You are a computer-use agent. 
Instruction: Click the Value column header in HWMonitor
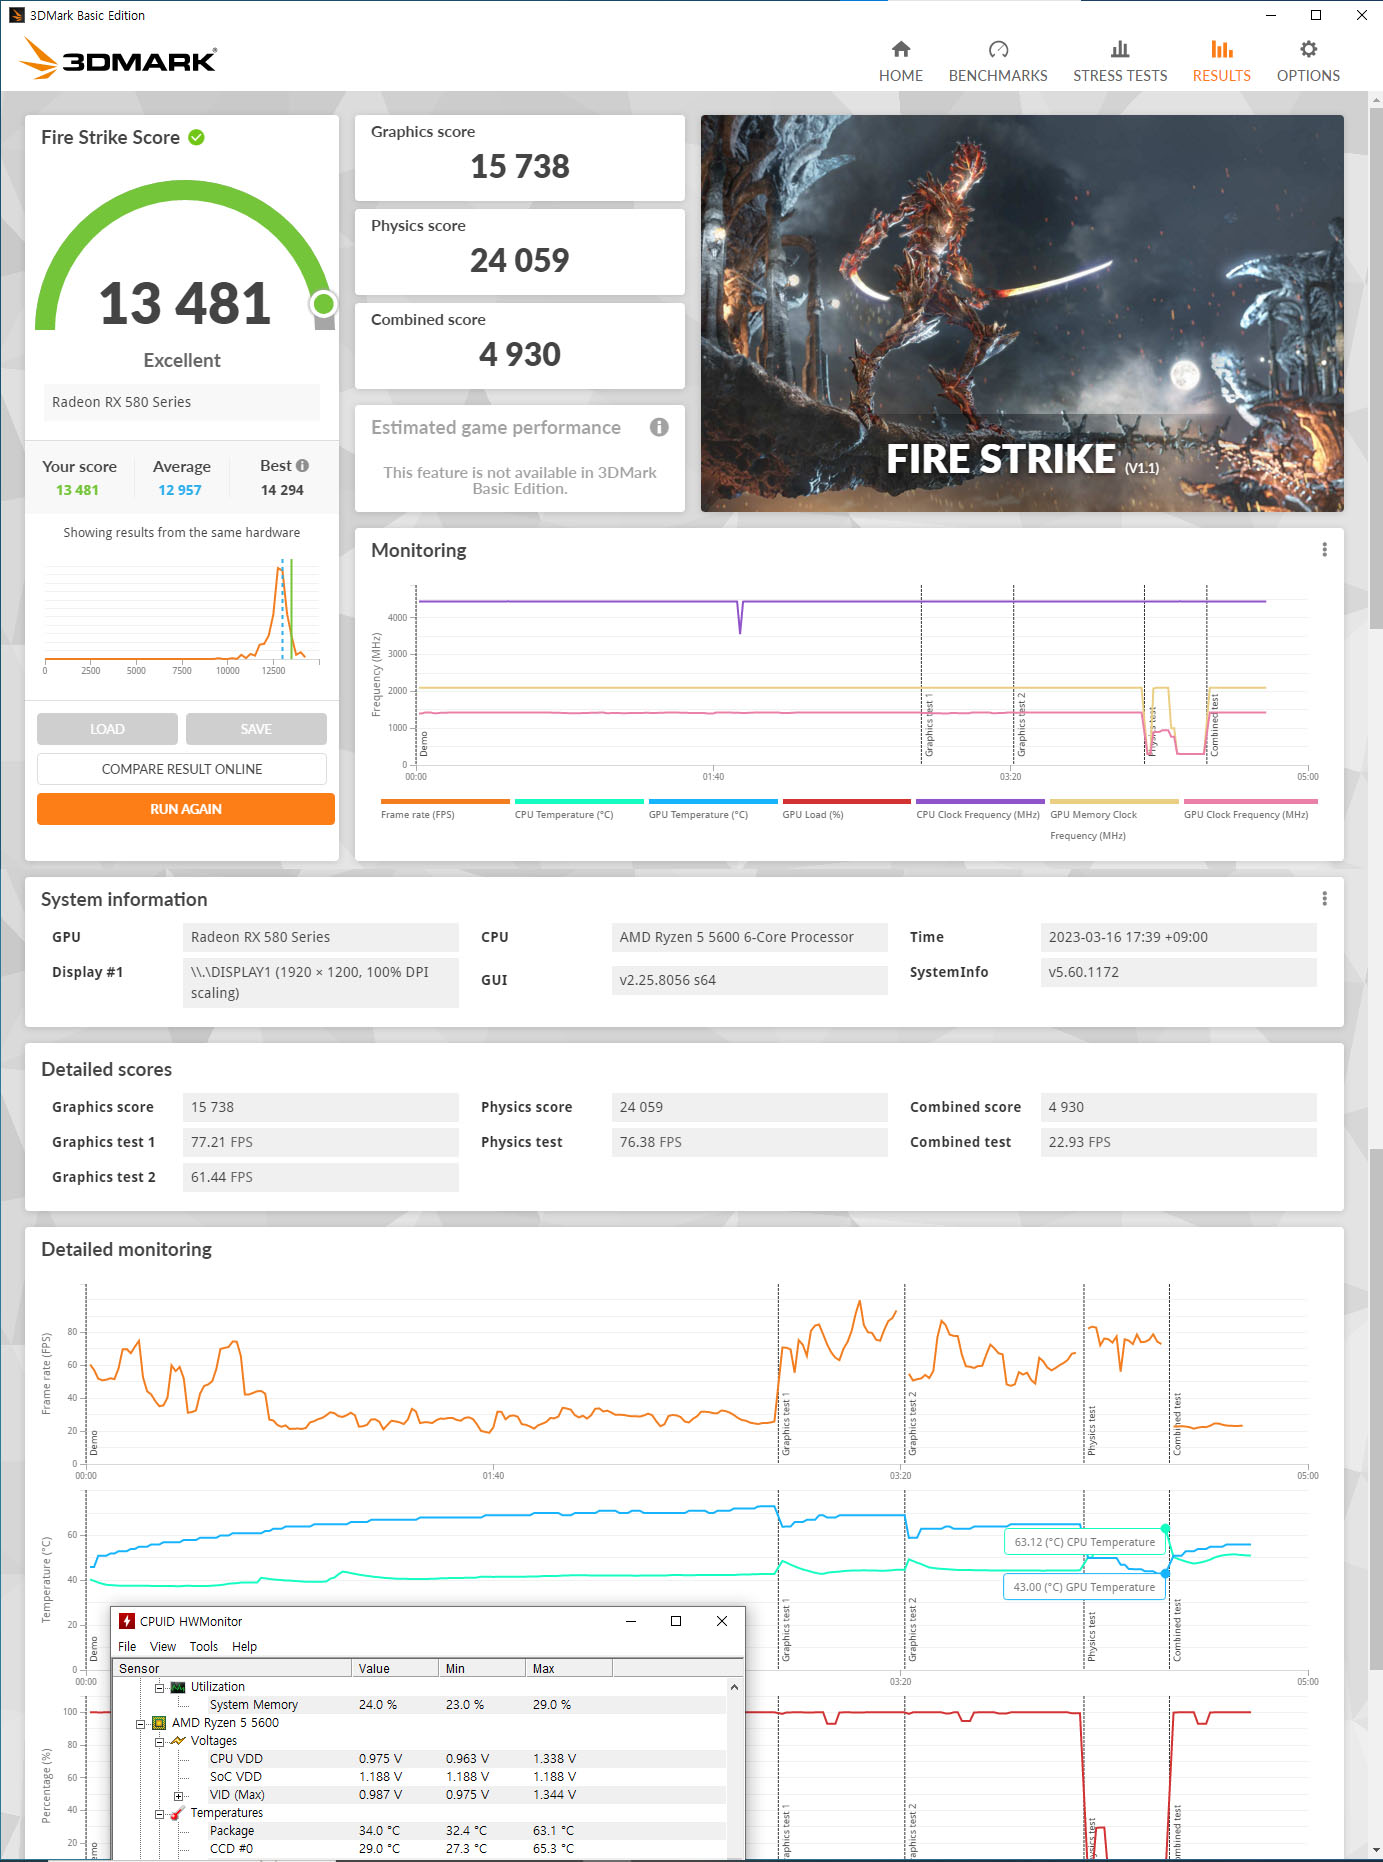395,1668
